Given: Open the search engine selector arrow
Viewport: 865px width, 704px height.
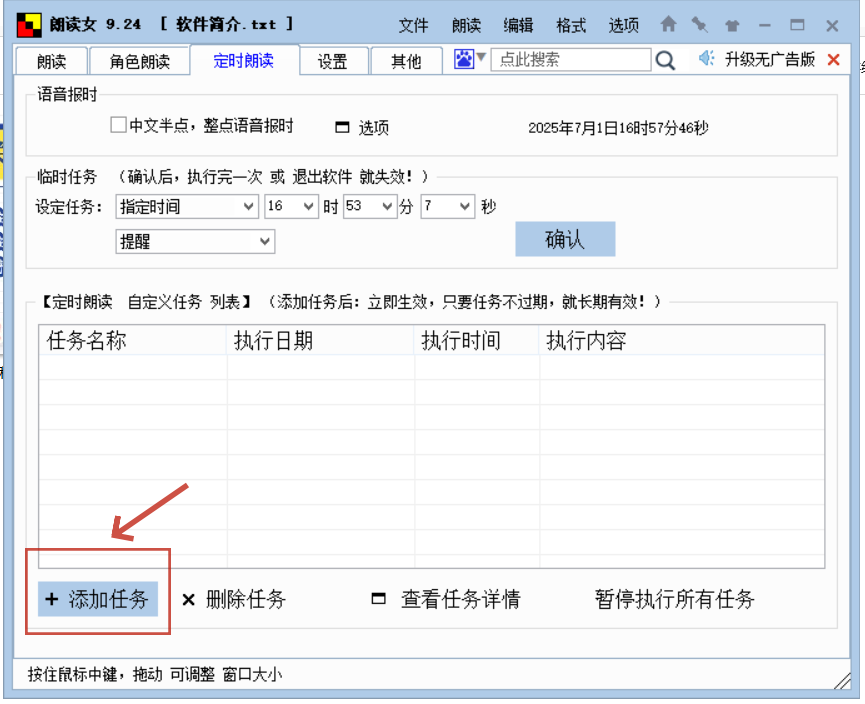Looking at the screenshot, I should pos(479,58).
